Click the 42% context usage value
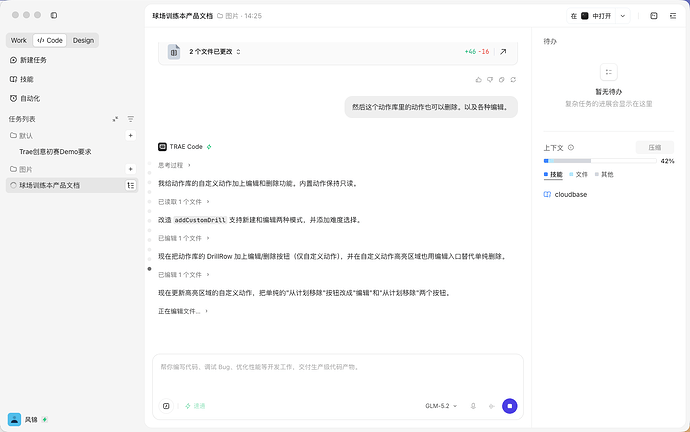Screen dimensions: 690x432 [x=667, y=161]
